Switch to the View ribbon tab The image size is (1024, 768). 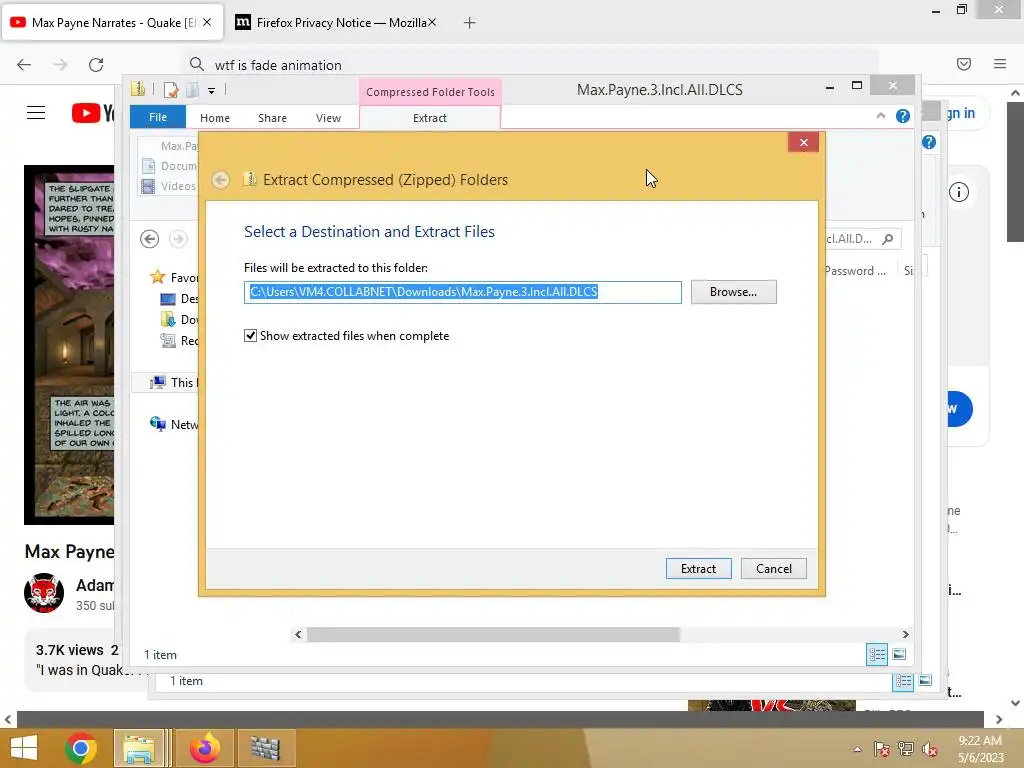[x=328, y=118]
